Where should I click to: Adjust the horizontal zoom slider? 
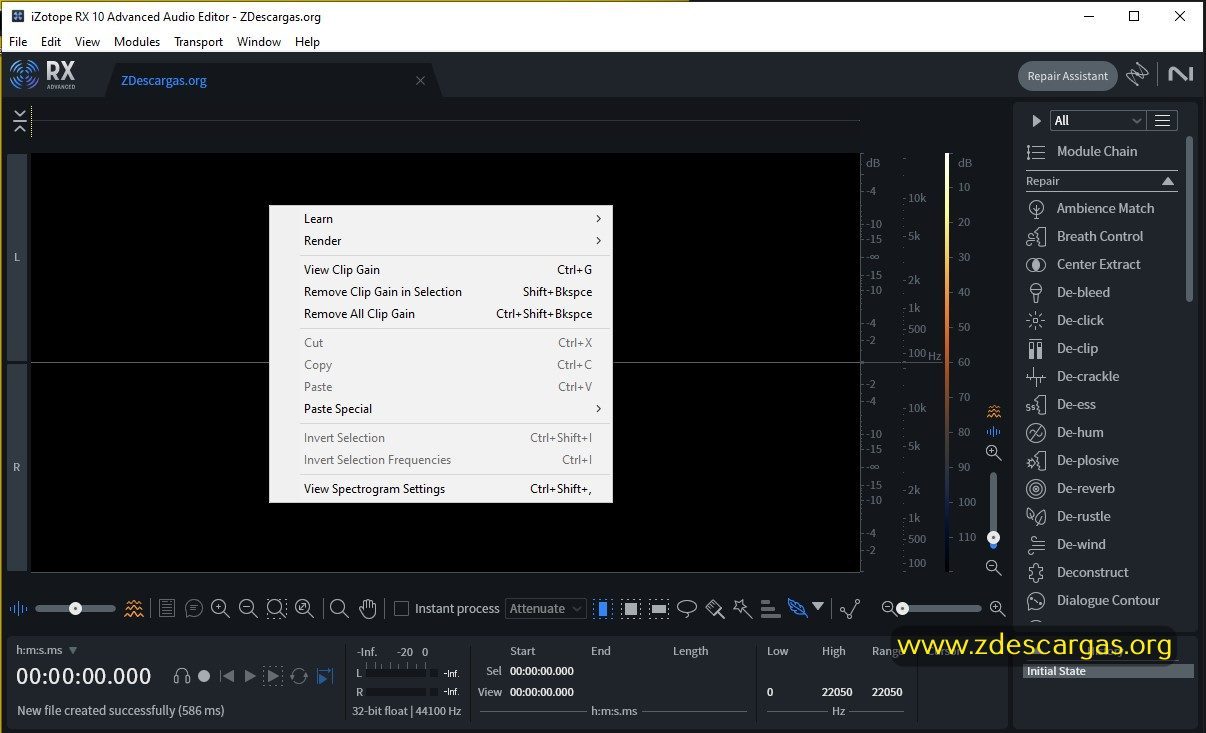pos(940,608)
